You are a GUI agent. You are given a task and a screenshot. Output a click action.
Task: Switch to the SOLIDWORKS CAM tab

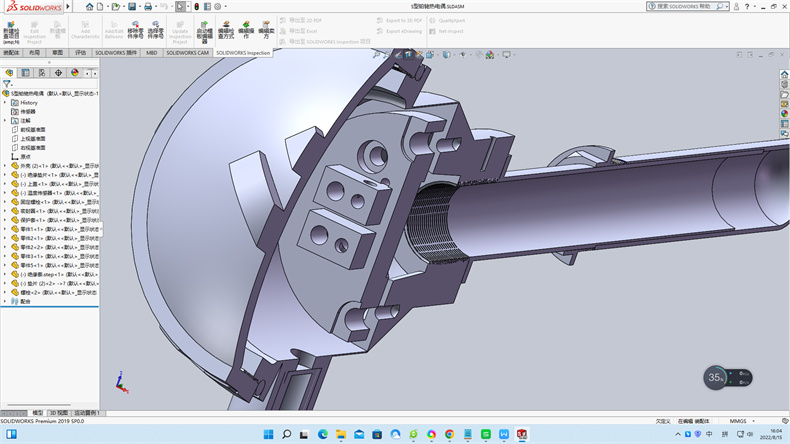click(x=188, y=52)
